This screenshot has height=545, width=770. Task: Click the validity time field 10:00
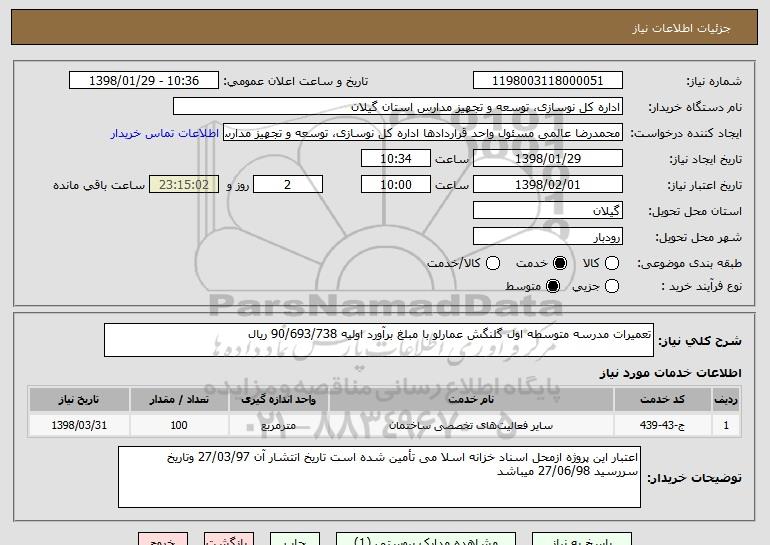coord(396,185)
